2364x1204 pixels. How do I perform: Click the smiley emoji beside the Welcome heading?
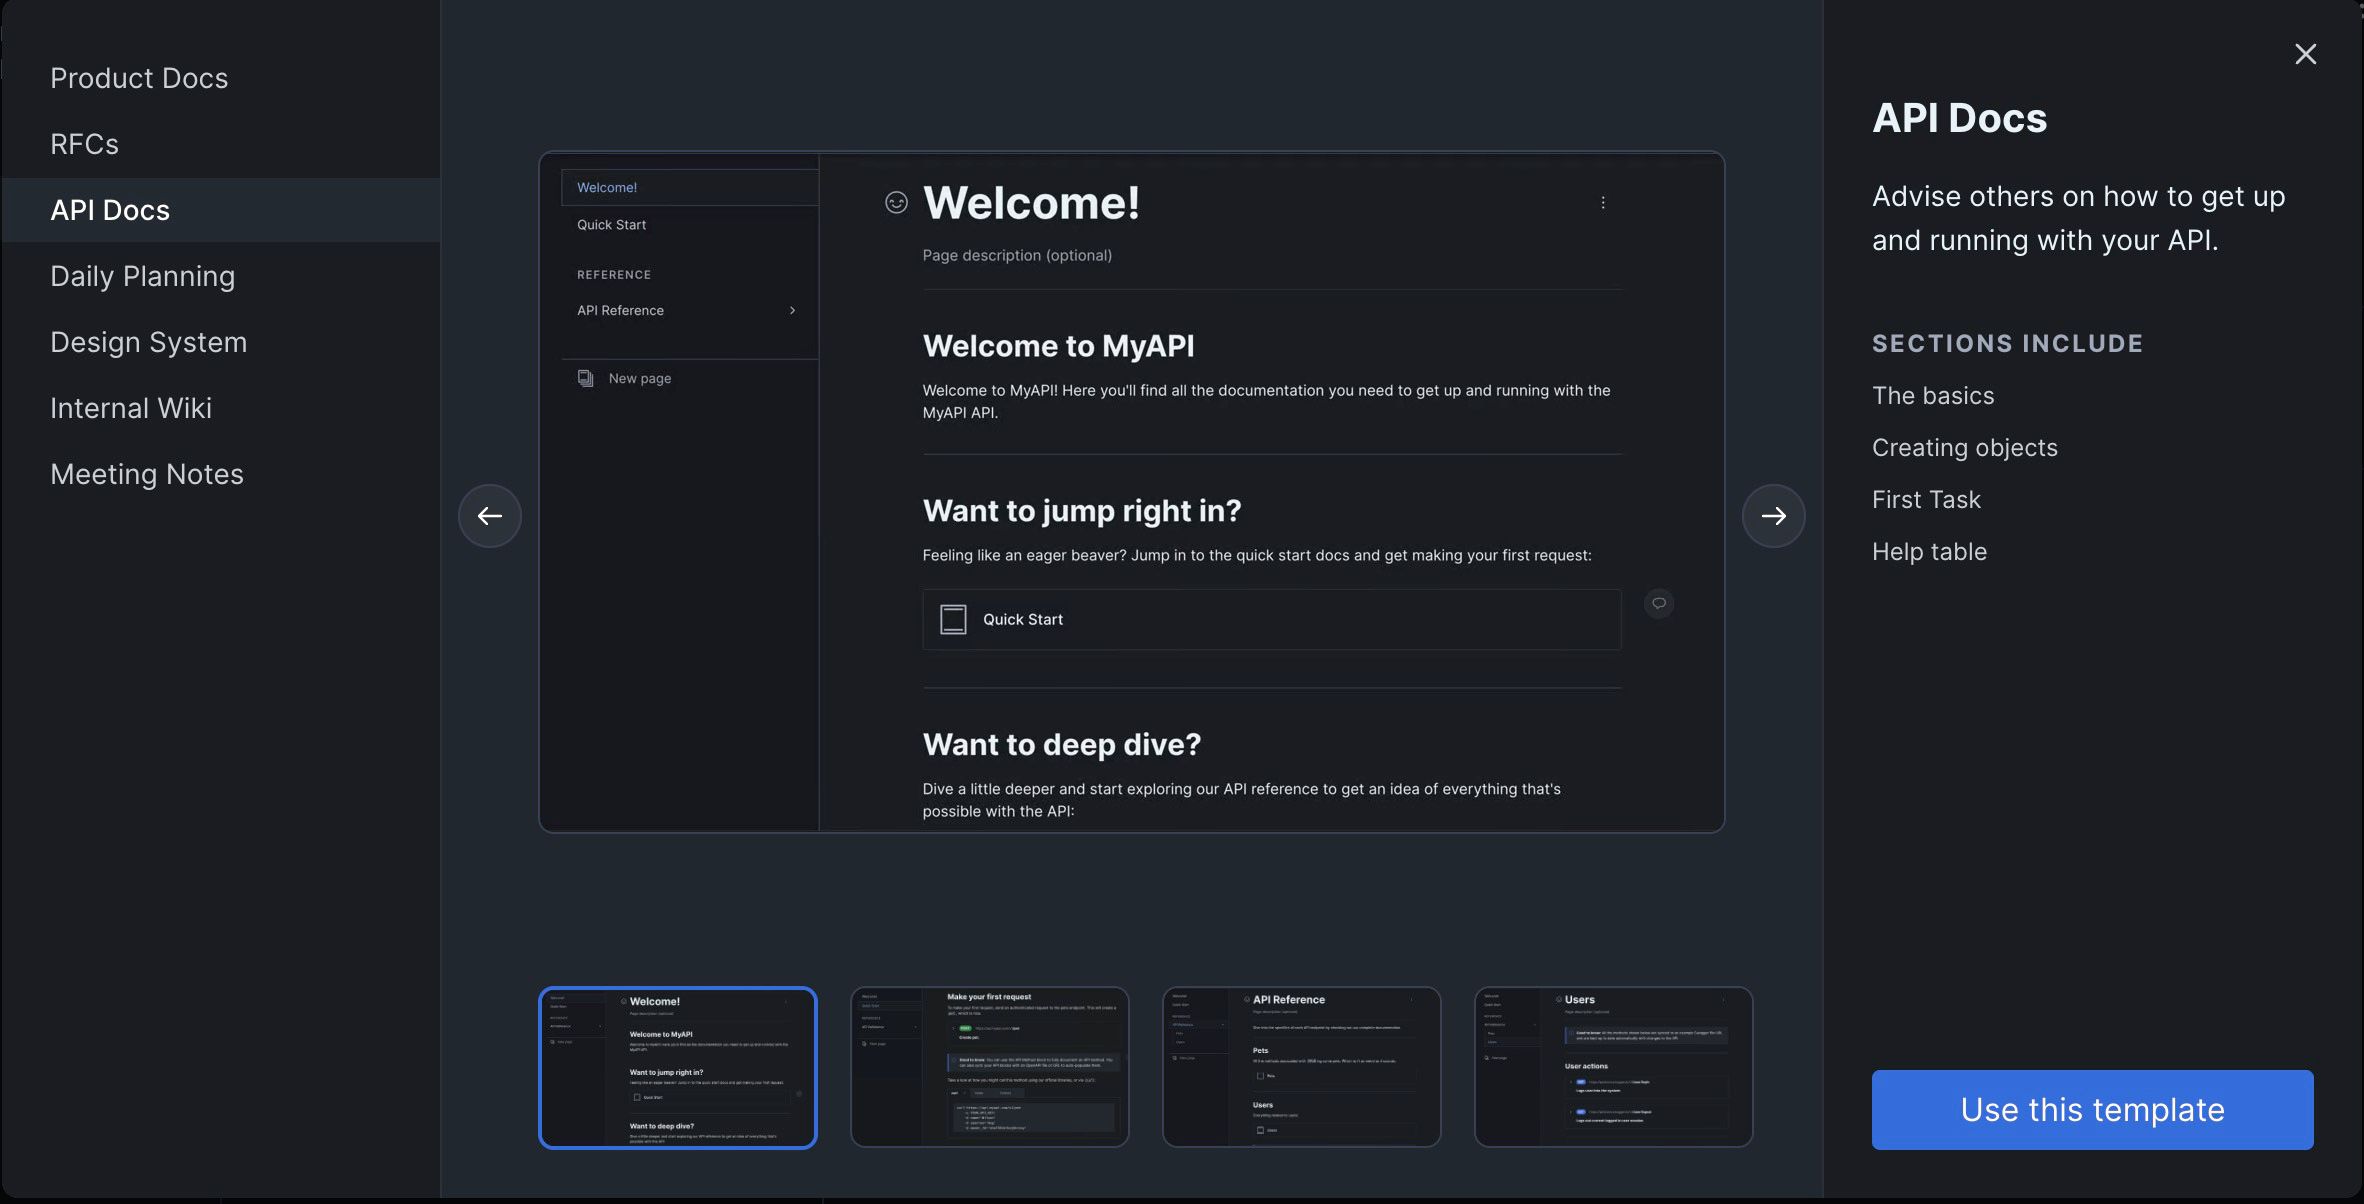tap(895, 203)
